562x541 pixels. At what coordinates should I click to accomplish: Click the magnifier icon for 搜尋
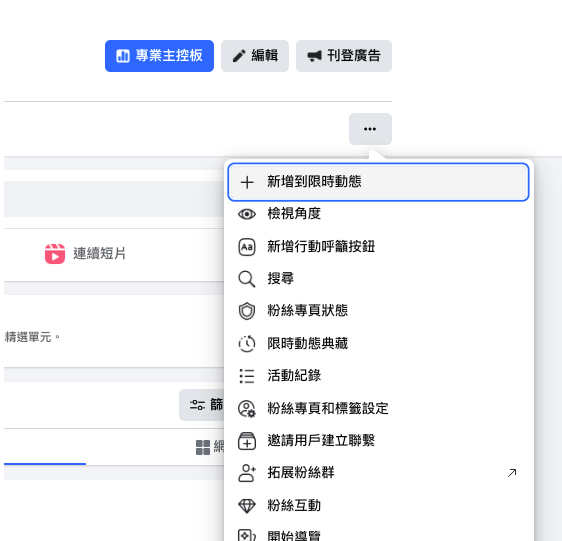[247, 279]
